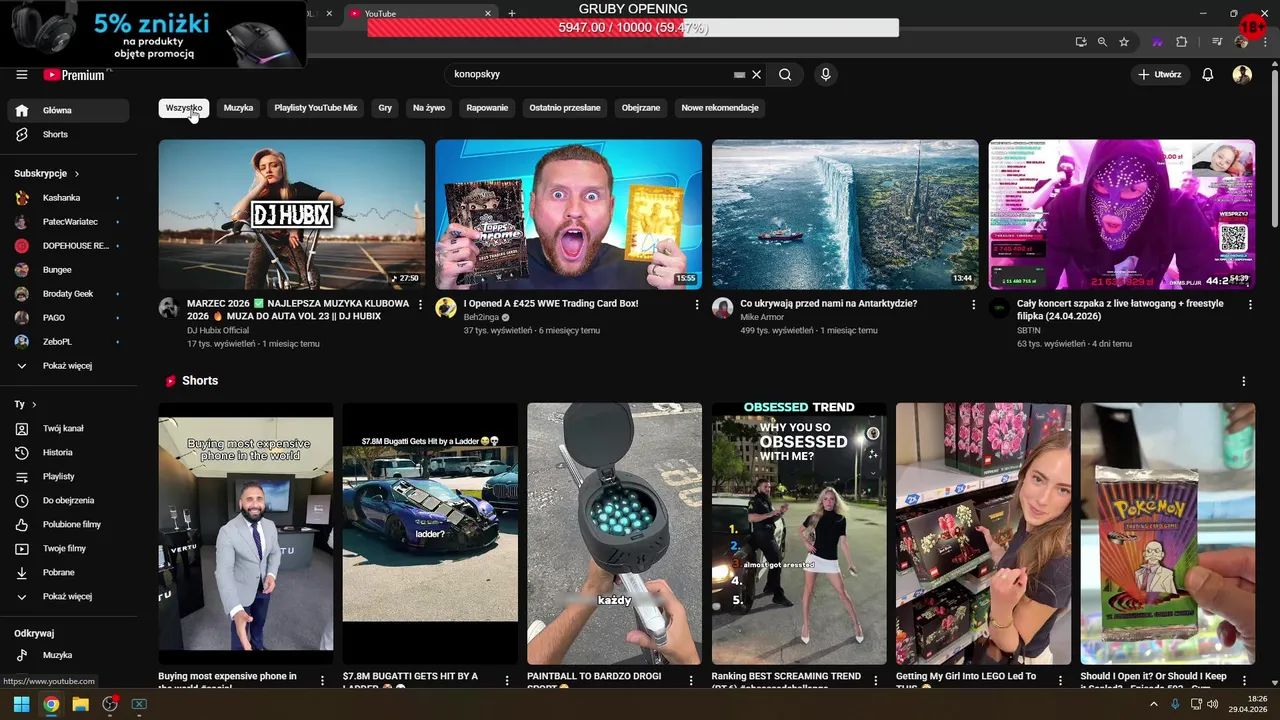This screenshot has width=1280, height=720.
Task: Open Muzyka under Odkrywaj
Action: click(68, 655)
